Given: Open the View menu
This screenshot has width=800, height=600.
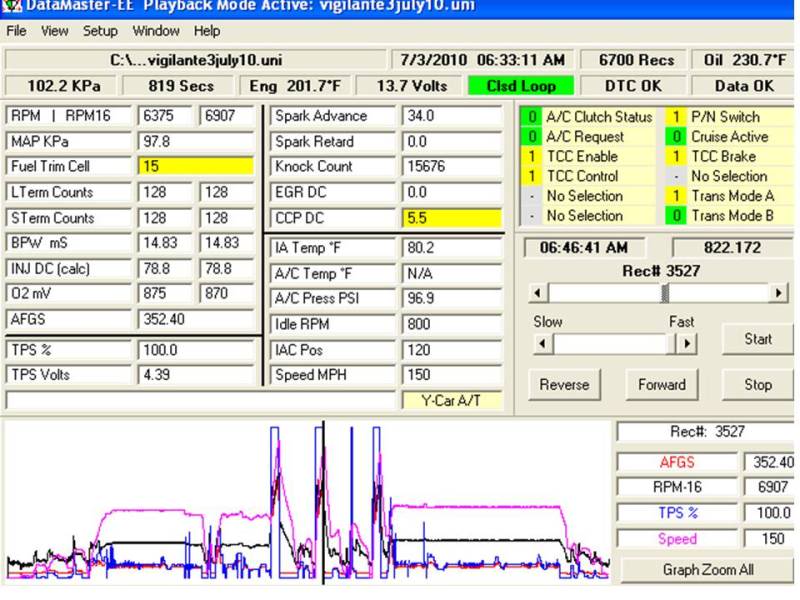Looking at the screenshot, I should 54,31.
